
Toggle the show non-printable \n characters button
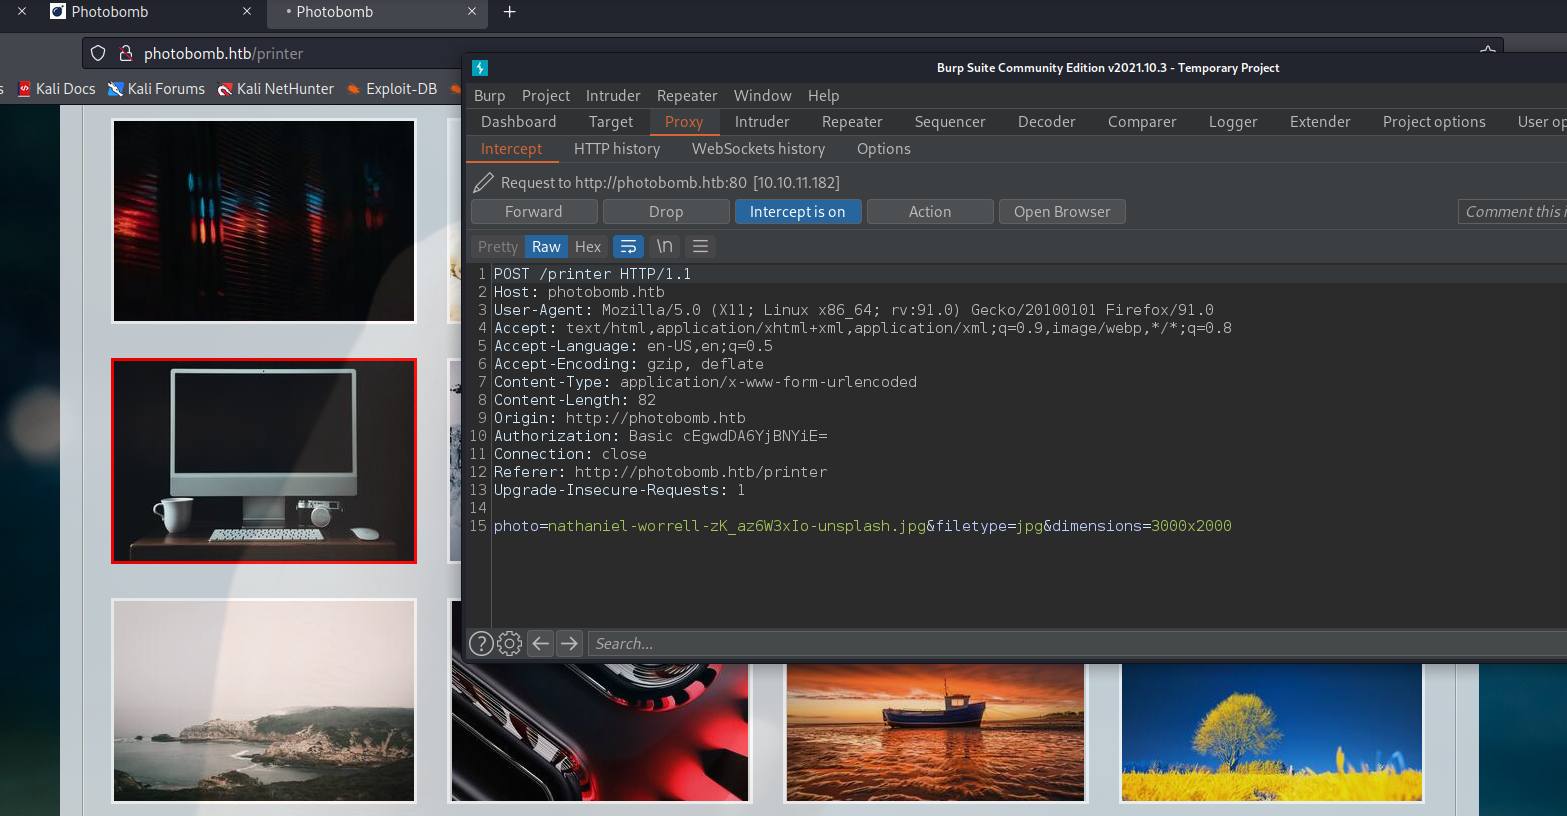(x=664, y=247)
